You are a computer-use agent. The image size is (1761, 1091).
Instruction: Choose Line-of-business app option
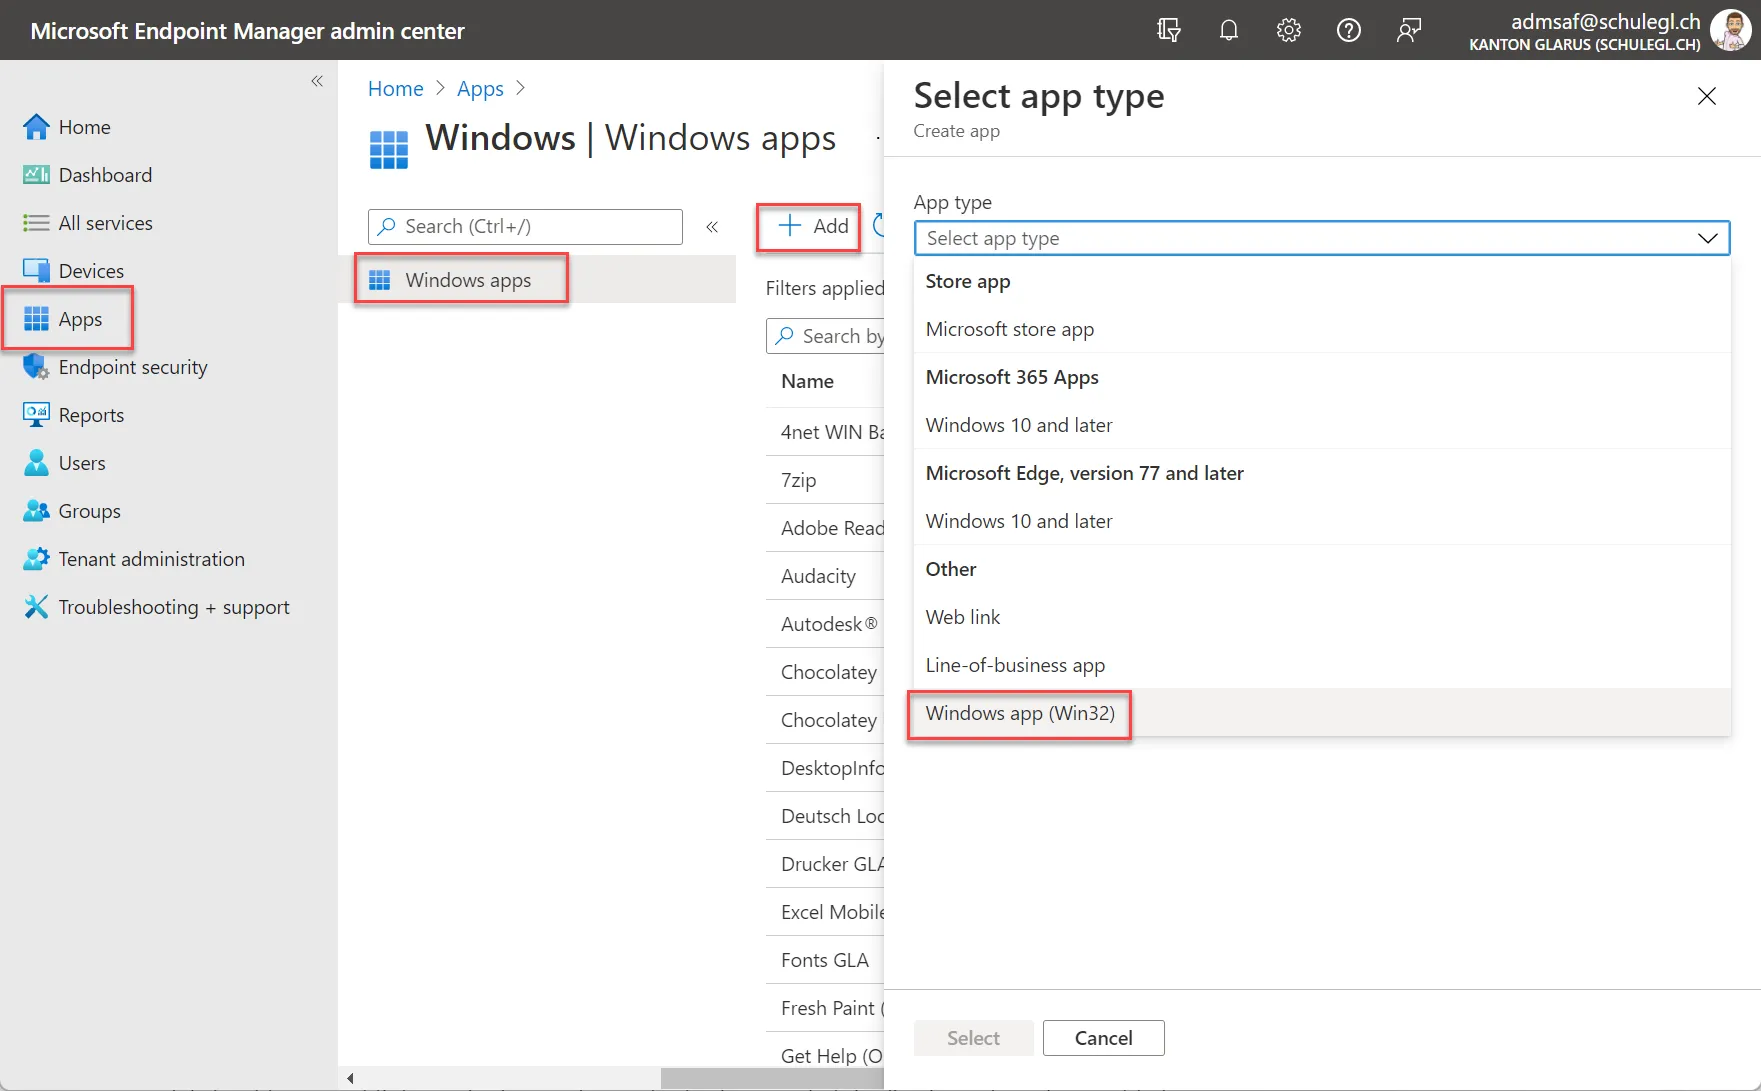[1322, 665]
